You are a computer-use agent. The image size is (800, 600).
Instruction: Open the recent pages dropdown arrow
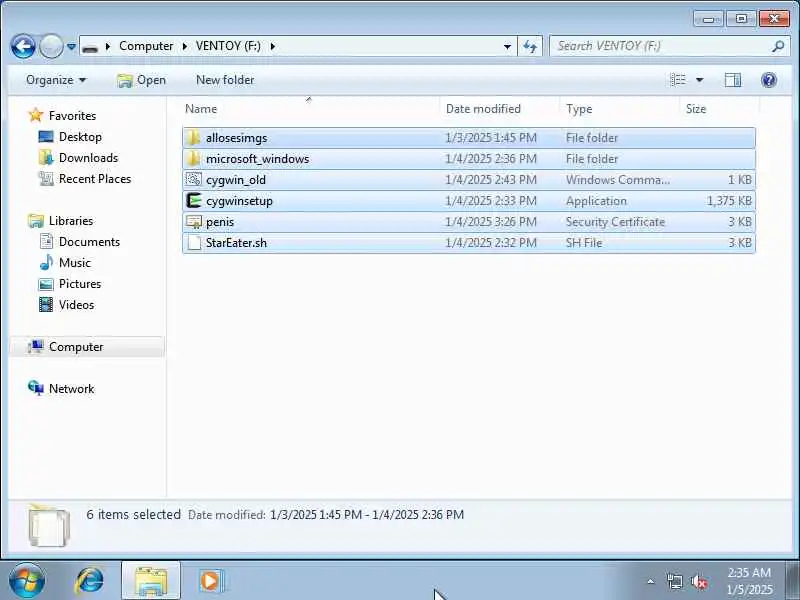[71, 47]
